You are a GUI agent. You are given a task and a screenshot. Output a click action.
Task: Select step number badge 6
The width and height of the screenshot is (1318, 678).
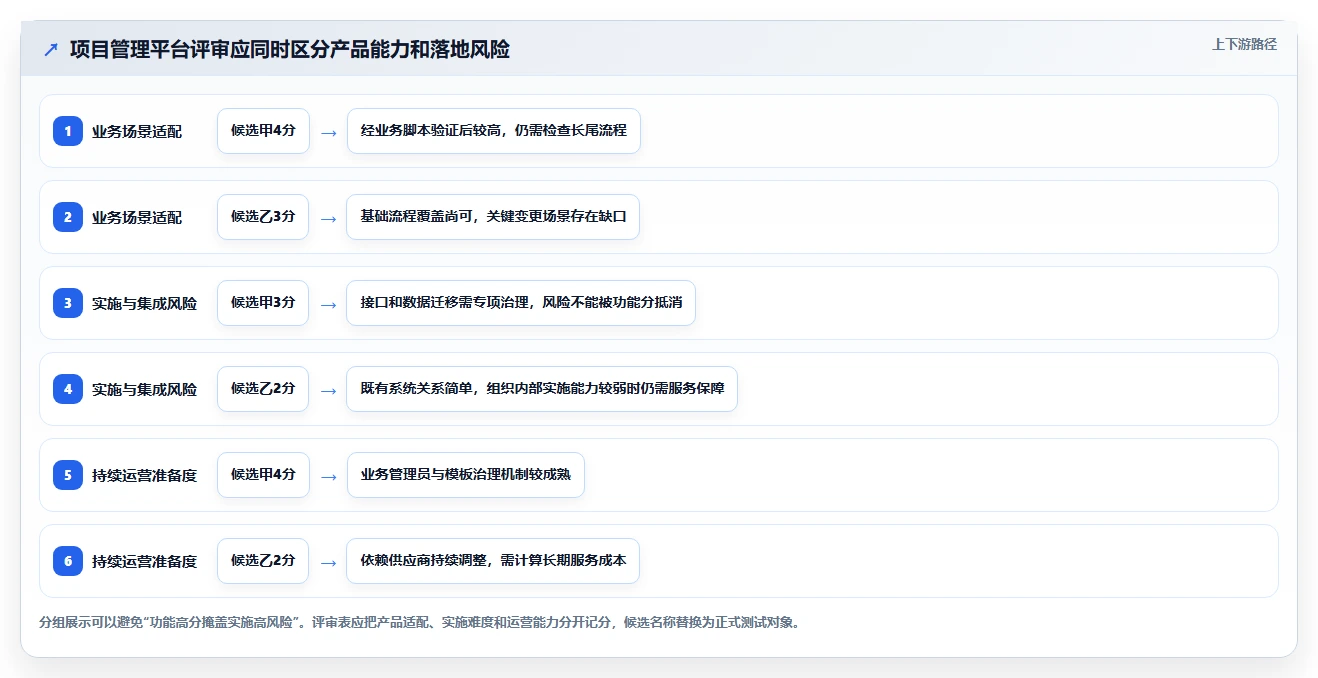68,561
